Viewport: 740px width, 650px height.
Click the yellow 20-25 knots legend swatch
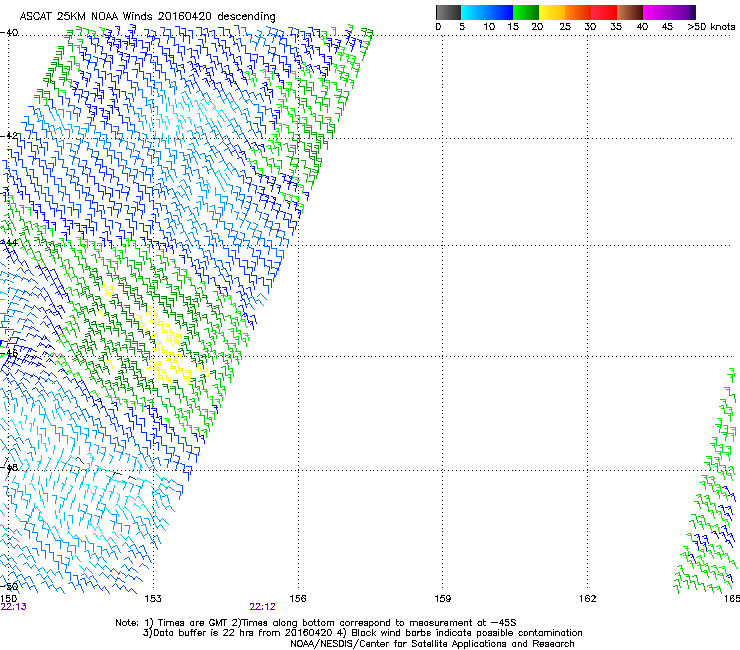(552, 12)
